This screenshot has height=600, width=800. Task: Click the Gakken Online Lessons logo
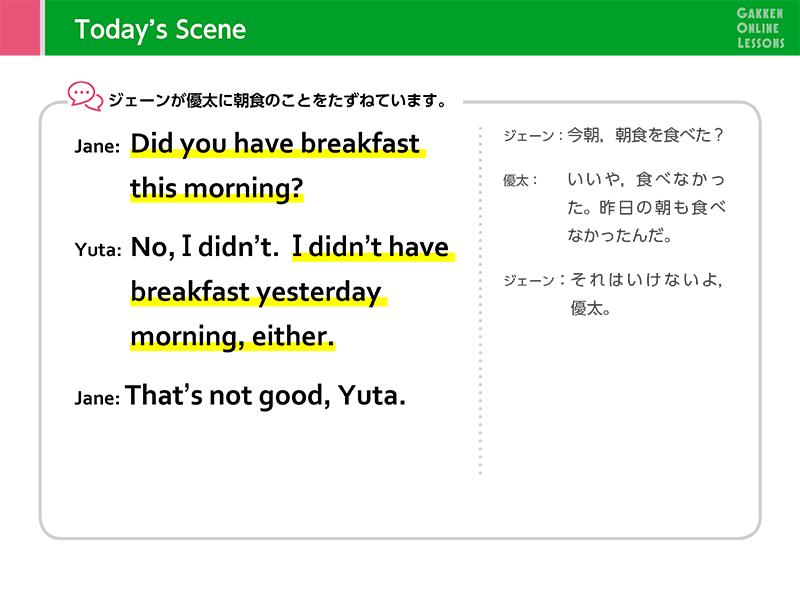[760, 29]
